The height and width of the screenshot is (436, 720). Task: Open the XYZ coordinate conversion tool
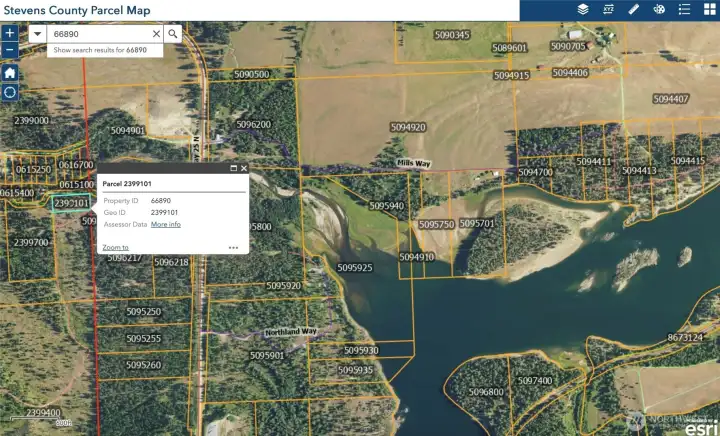tap(608, 9)
